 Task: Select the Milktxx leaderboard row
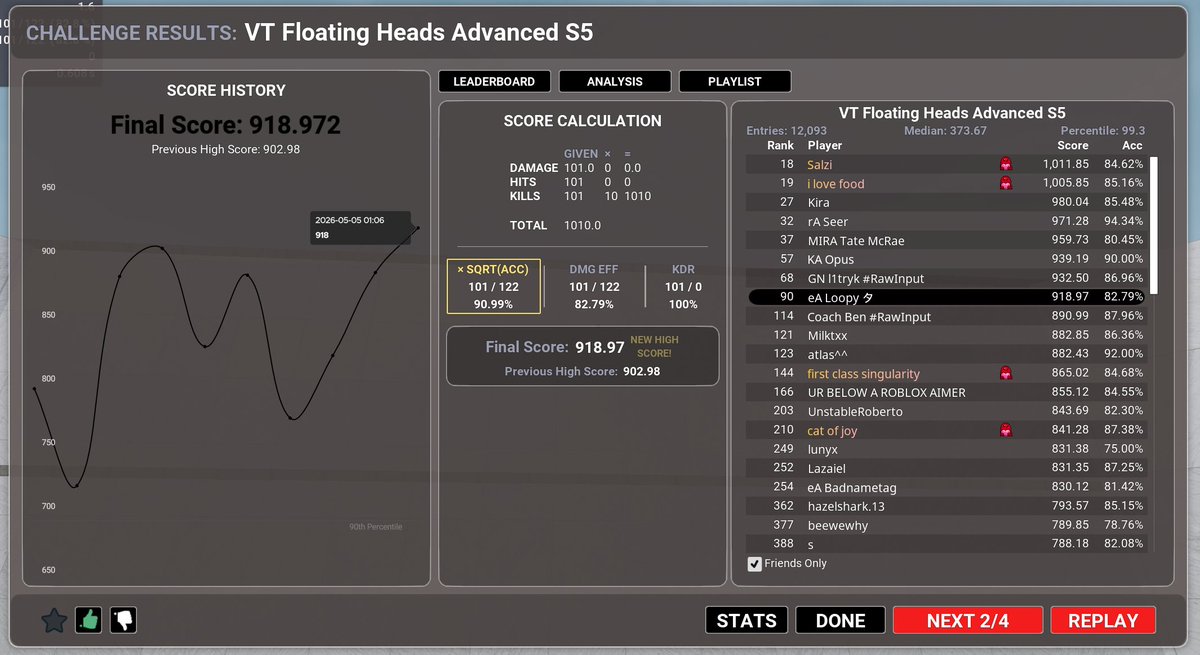947,335
